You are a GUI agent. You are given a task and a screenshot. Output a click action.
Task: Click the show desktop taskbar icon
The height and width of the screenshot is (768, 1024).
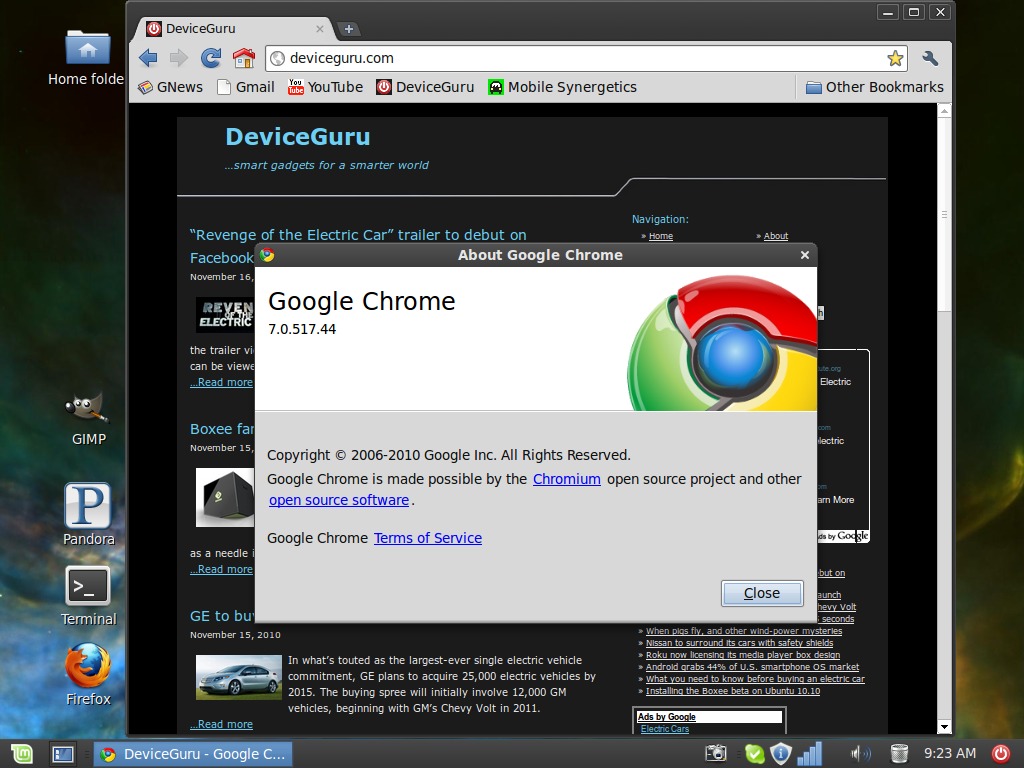pyautogui.click(x=63, y=754)
